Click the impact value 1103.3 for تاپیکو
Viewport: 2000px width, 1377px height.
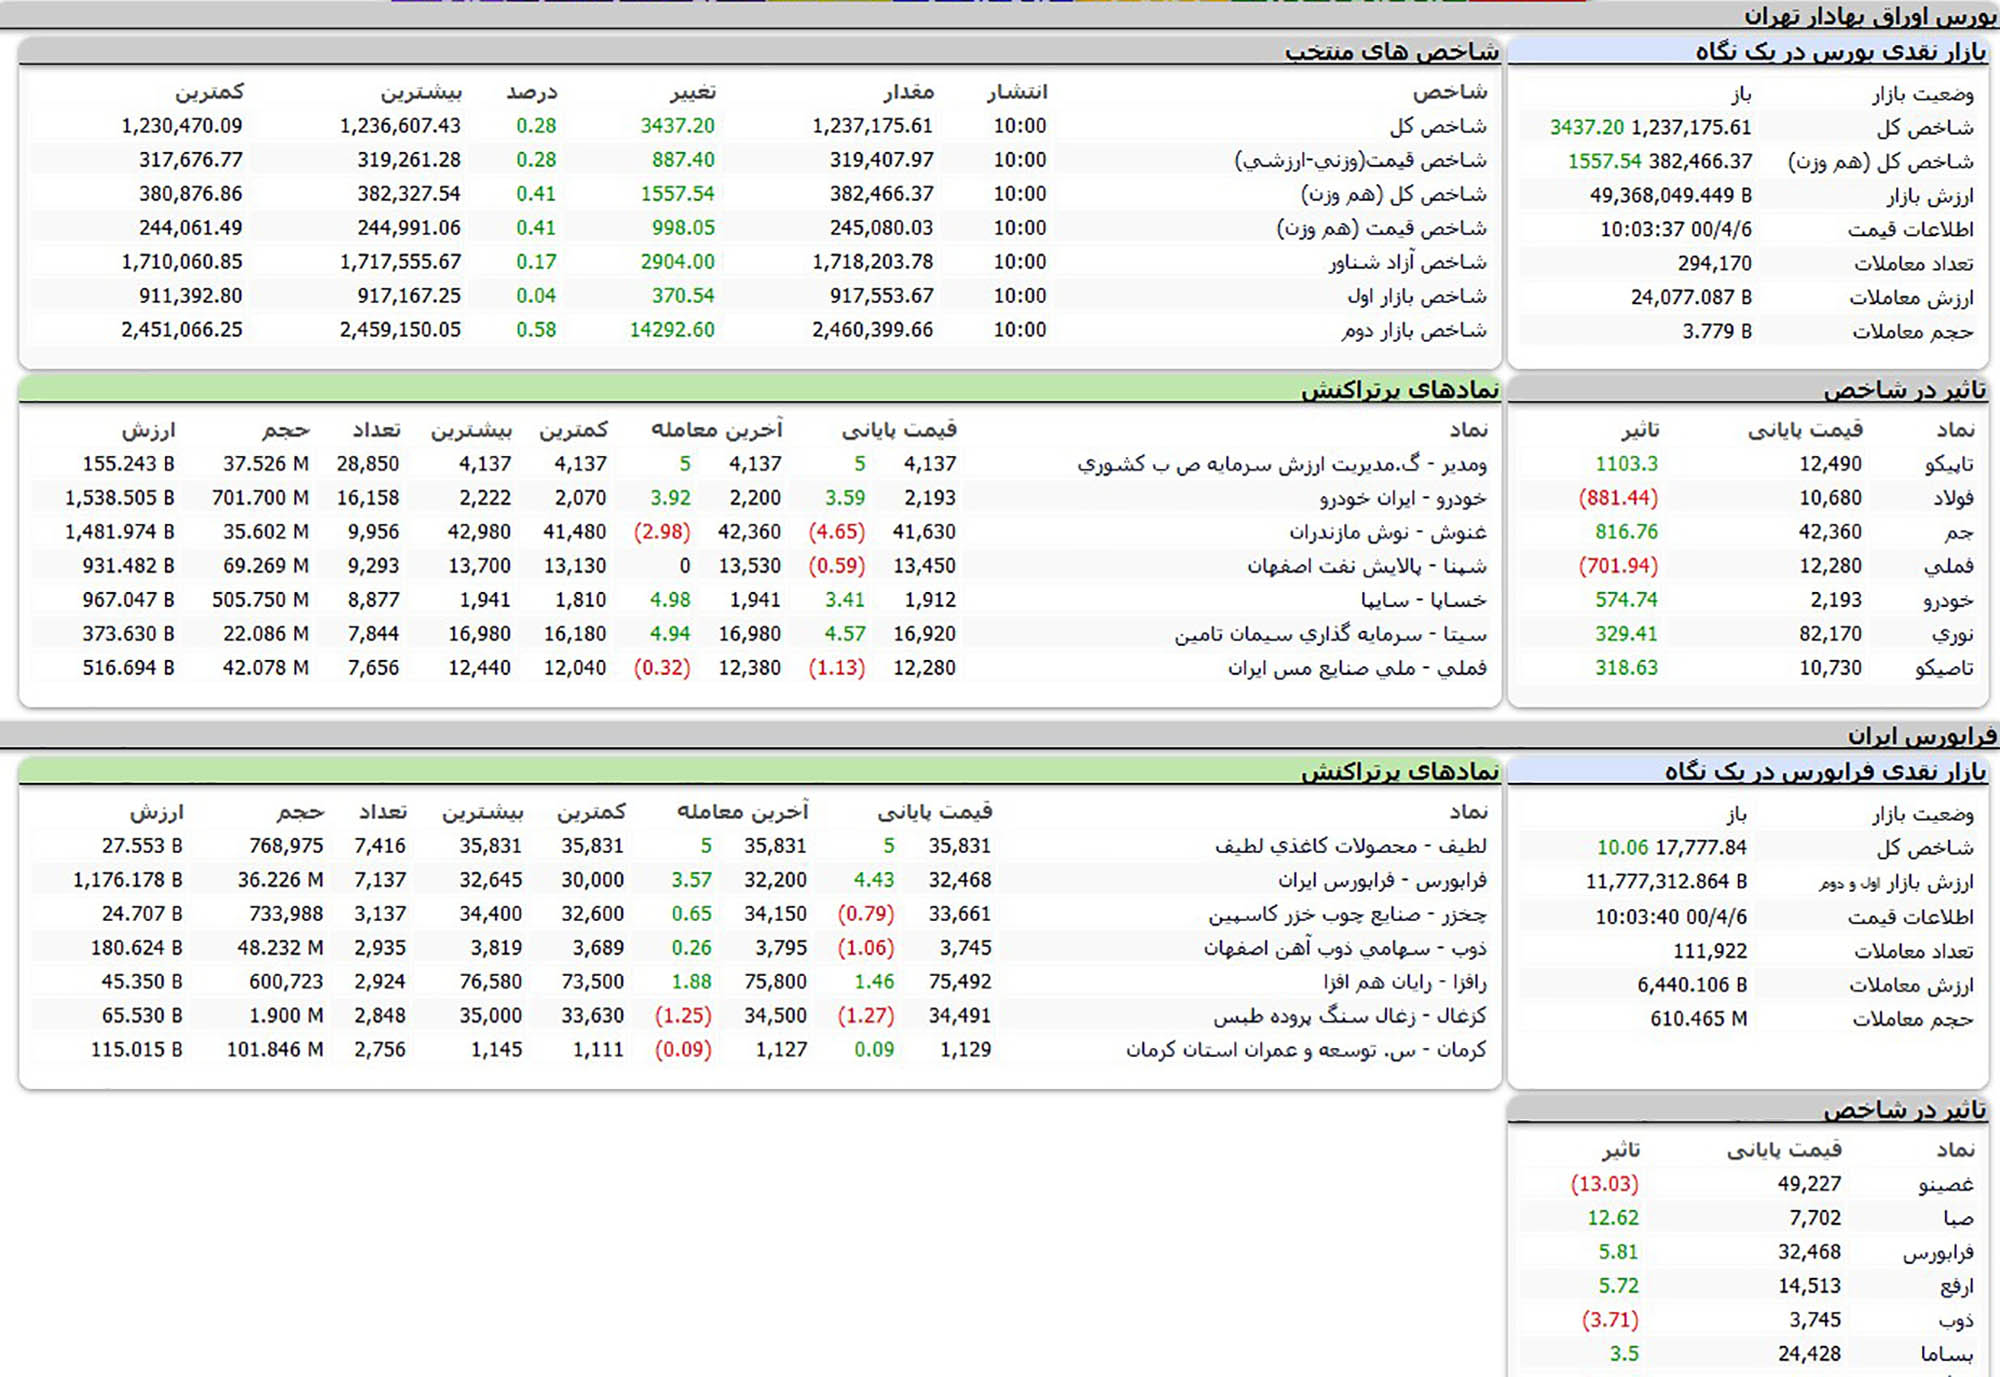tap(1626, 464)
